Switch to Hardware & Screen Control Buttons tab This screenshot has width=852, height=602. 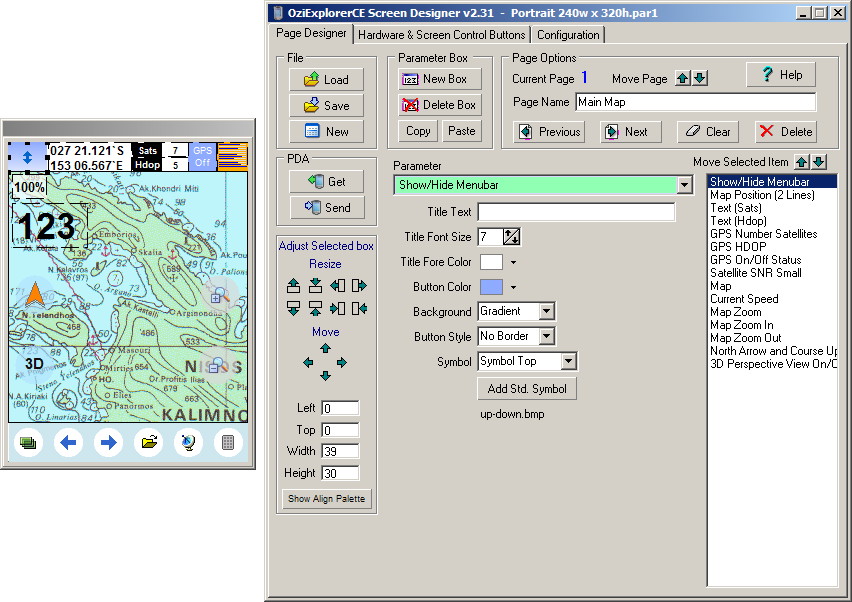(x=441, y=35)
